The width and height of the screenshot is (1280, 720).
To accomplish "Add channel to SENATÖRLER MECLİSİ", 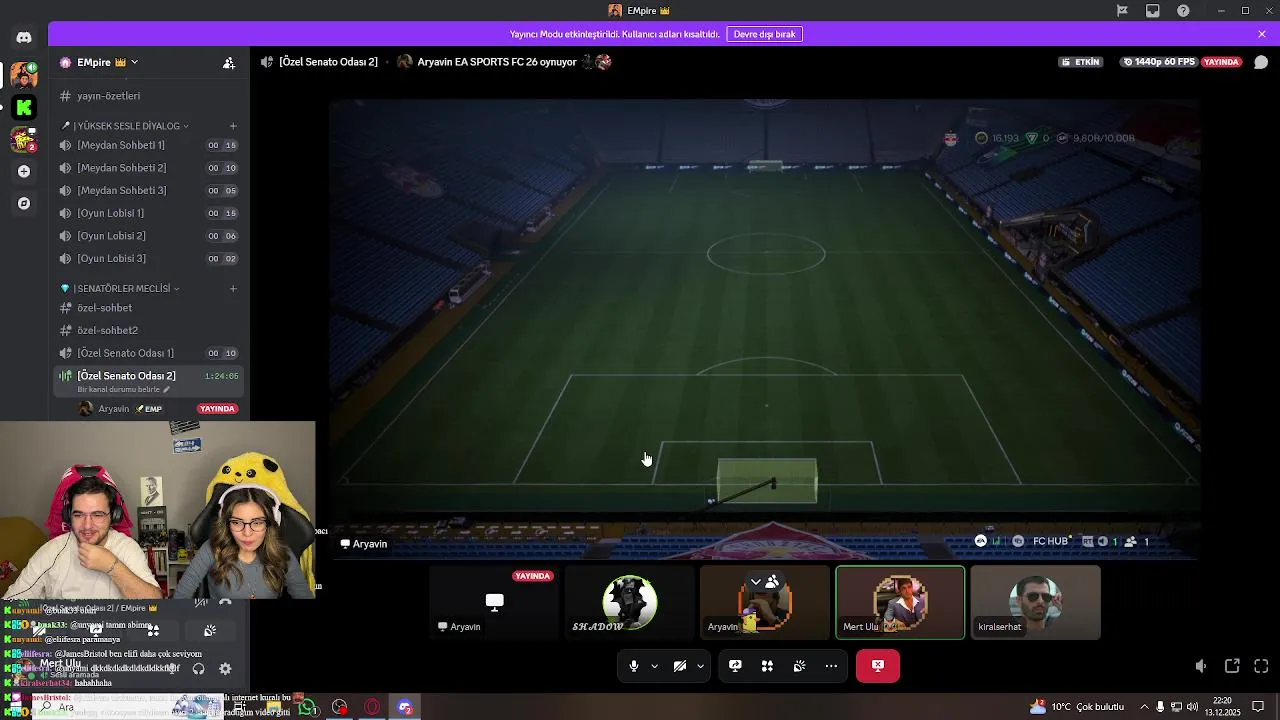I will coord(233,289).
